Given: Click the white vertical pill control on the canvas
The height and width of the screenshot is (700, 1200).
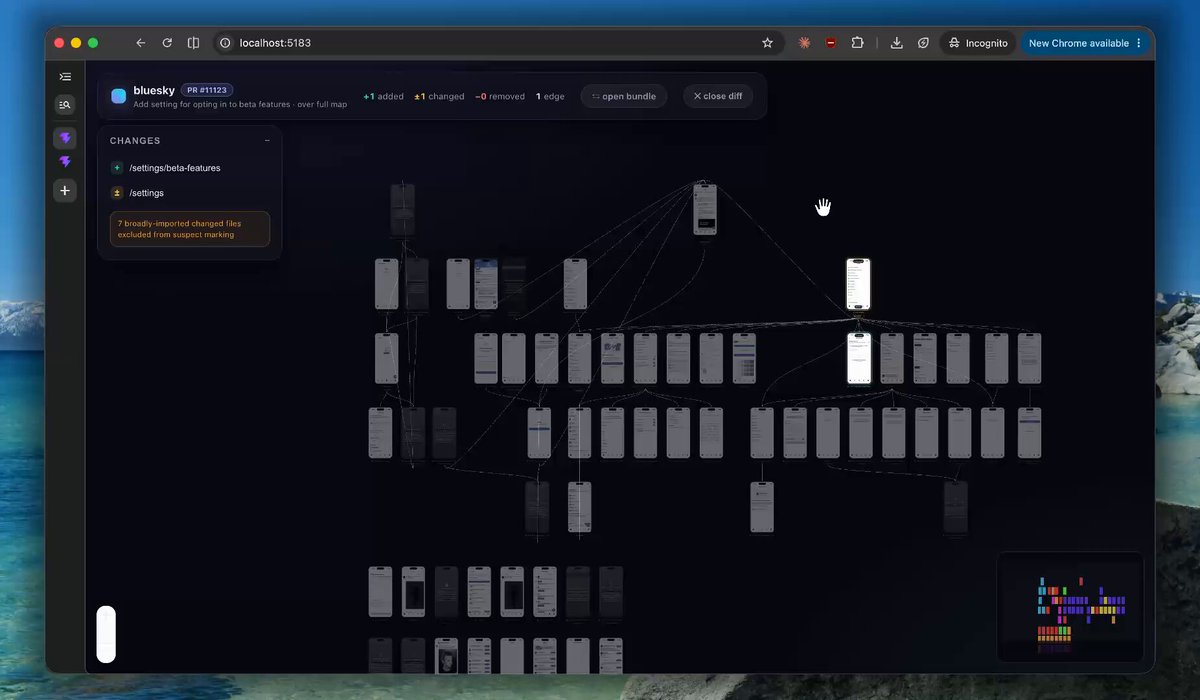Looking at the screenshot, I should coord(106,634).
